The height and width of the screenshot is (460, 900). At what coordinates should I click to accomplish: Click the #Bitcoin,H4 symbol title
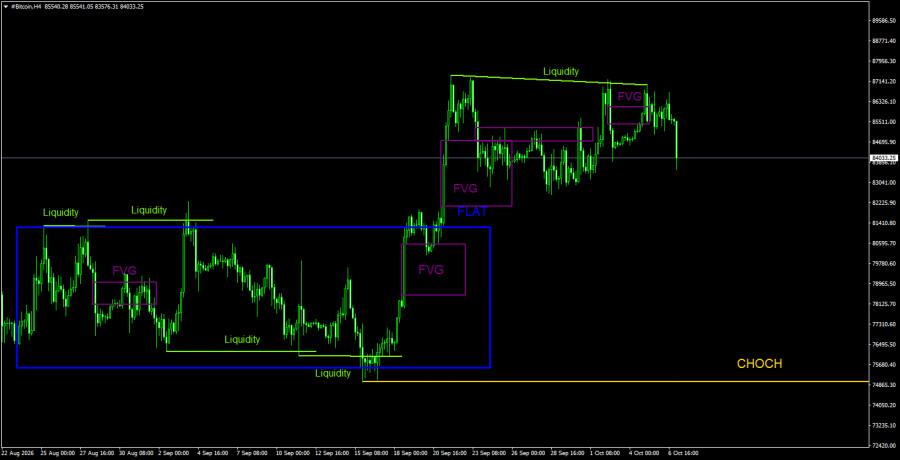coord(26,6)
